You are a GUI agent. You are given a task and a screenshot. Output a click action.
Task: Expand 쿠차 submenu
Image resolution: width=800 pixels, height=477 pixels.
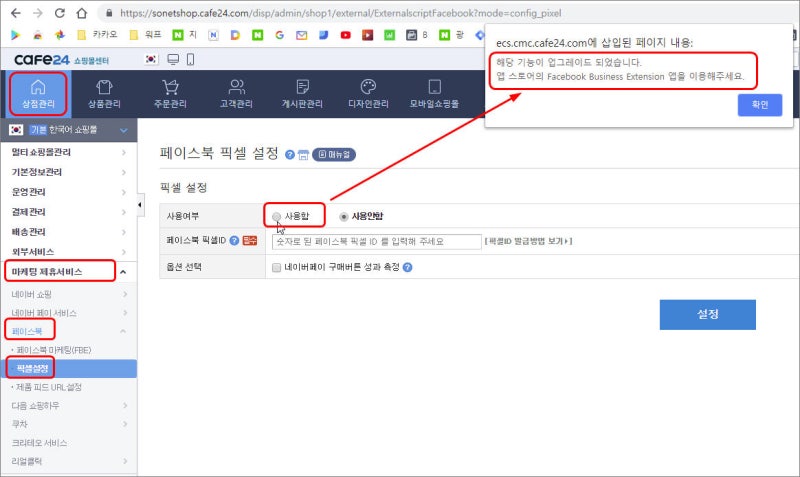click(69, 424)
